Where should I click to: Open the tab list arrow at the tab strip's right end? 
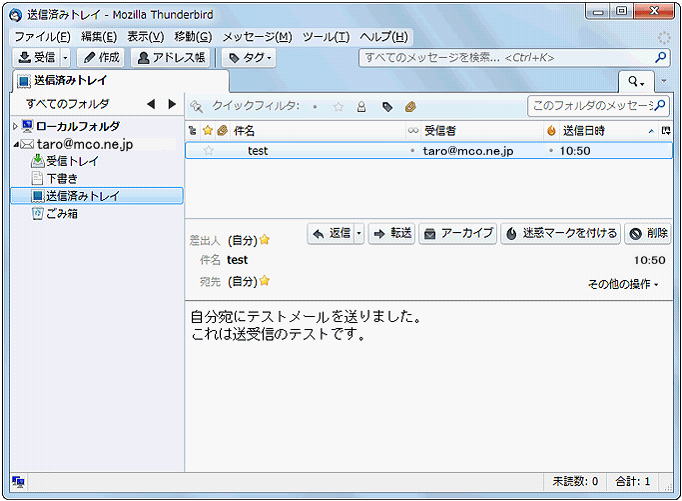tap(664, 81)
